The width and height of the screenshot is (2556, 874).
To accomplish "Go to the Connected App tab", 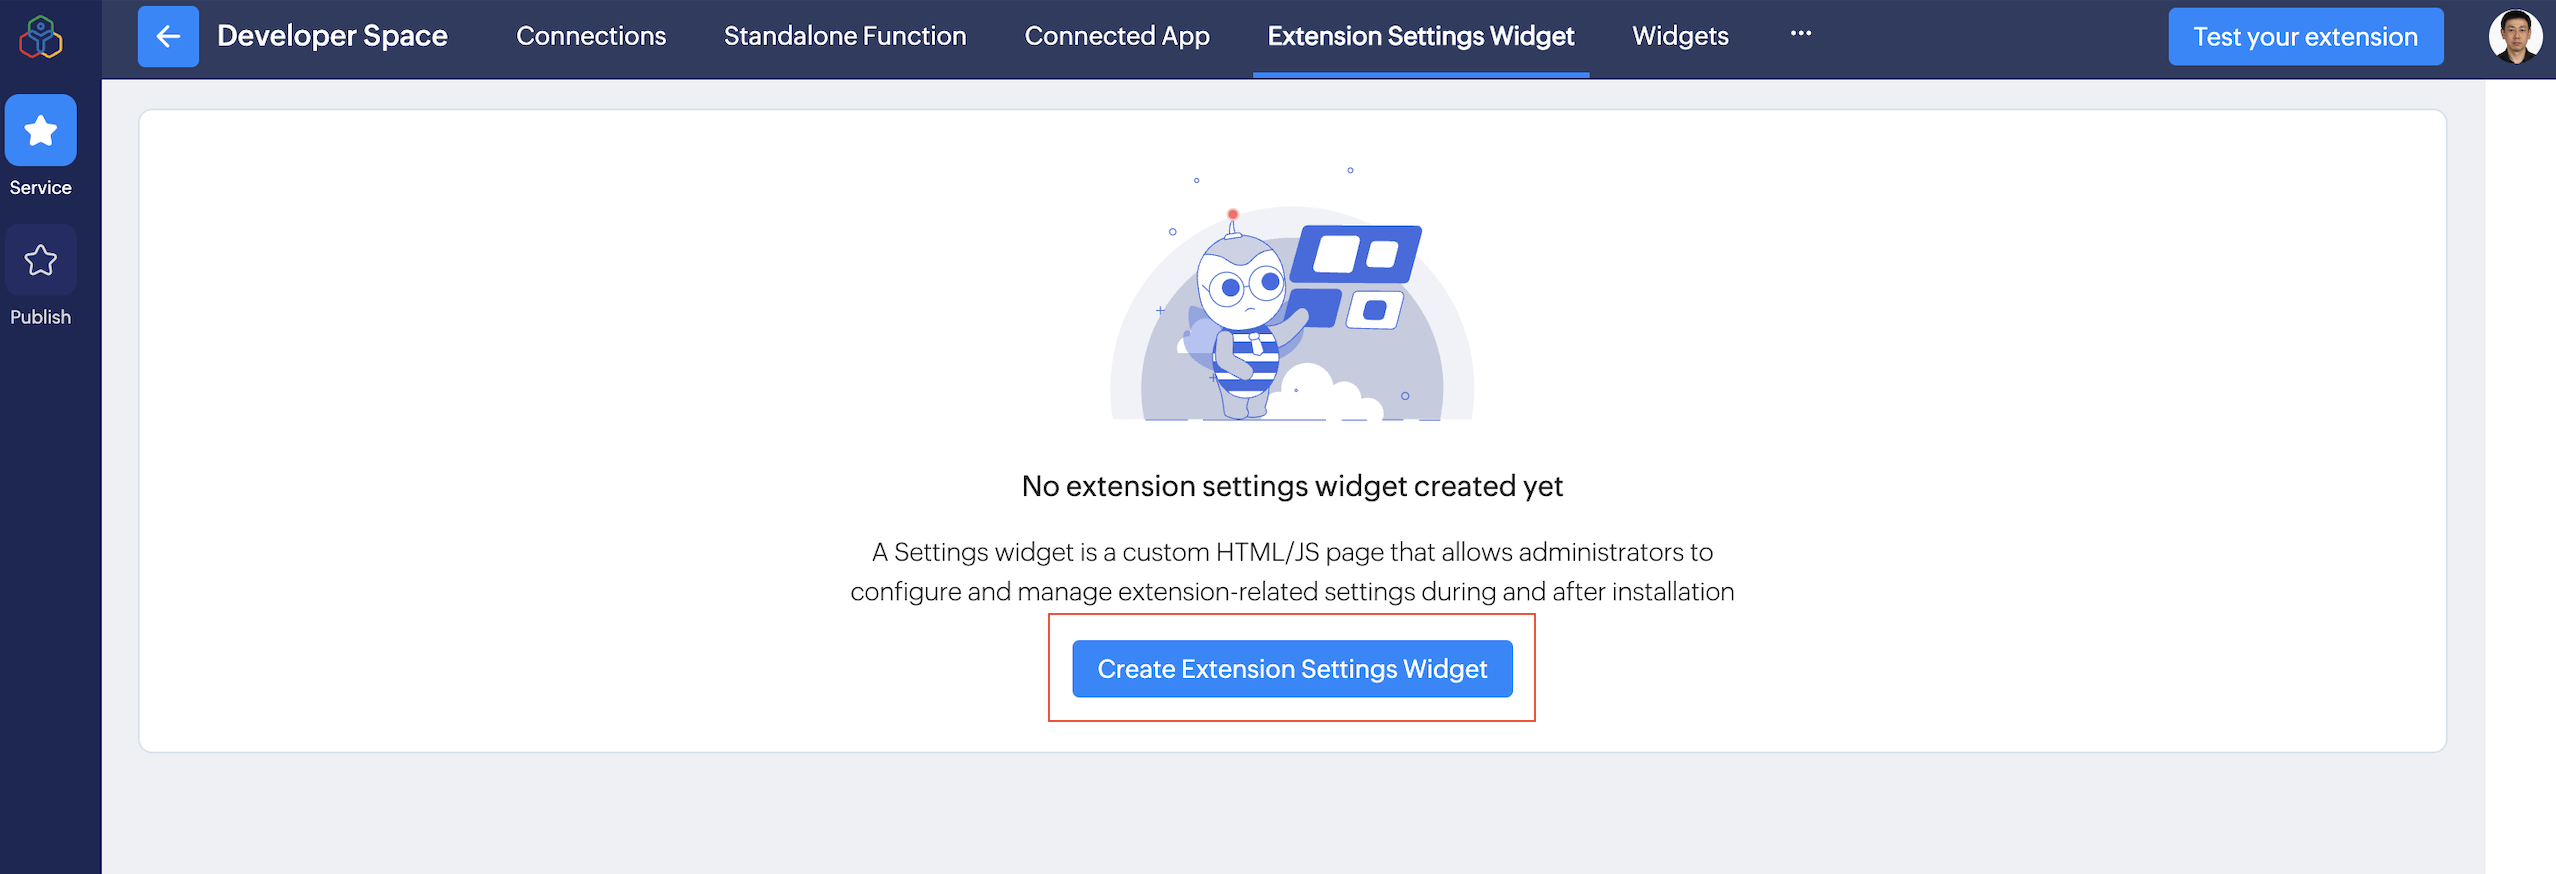I will pyautogui.click(x=1117, y=37).
